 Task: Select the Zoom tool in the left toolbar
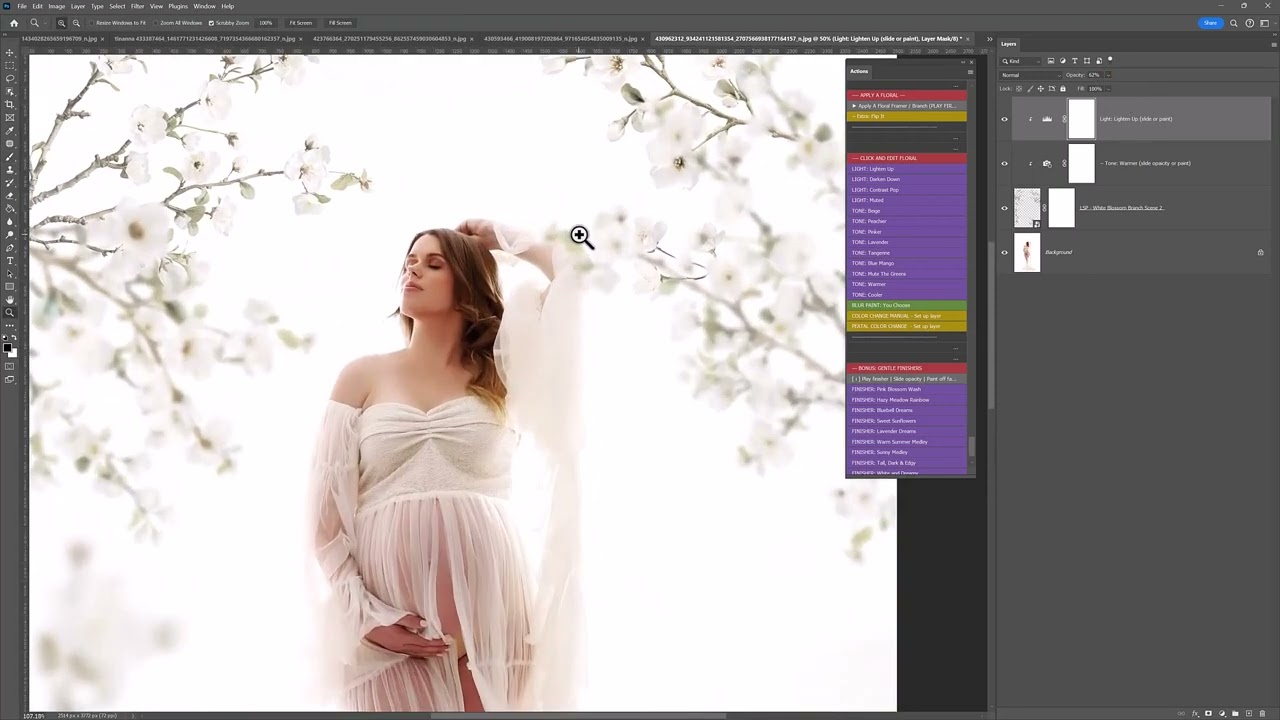pos(10,313)
